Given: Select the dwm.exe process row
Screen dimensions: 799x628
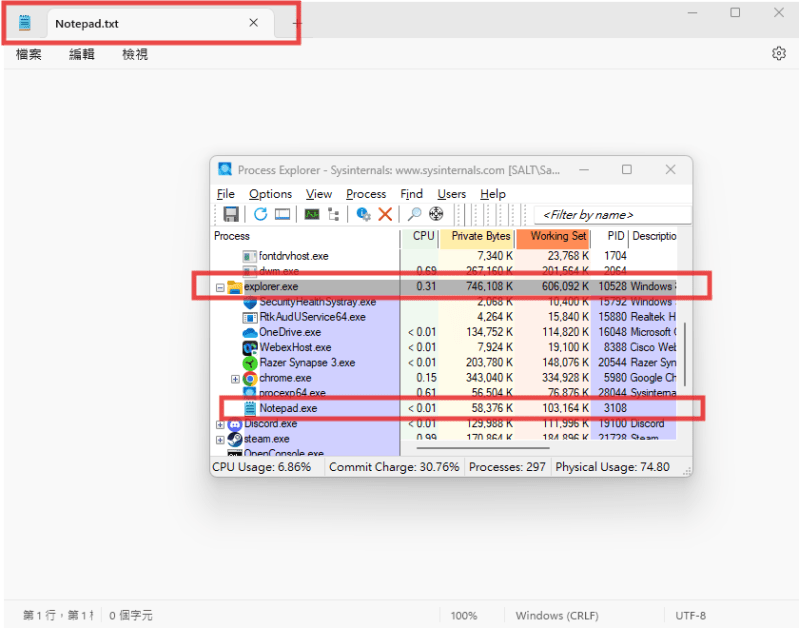Looking at the screenshot, I should pyautogui.click(x=444, y=271).
